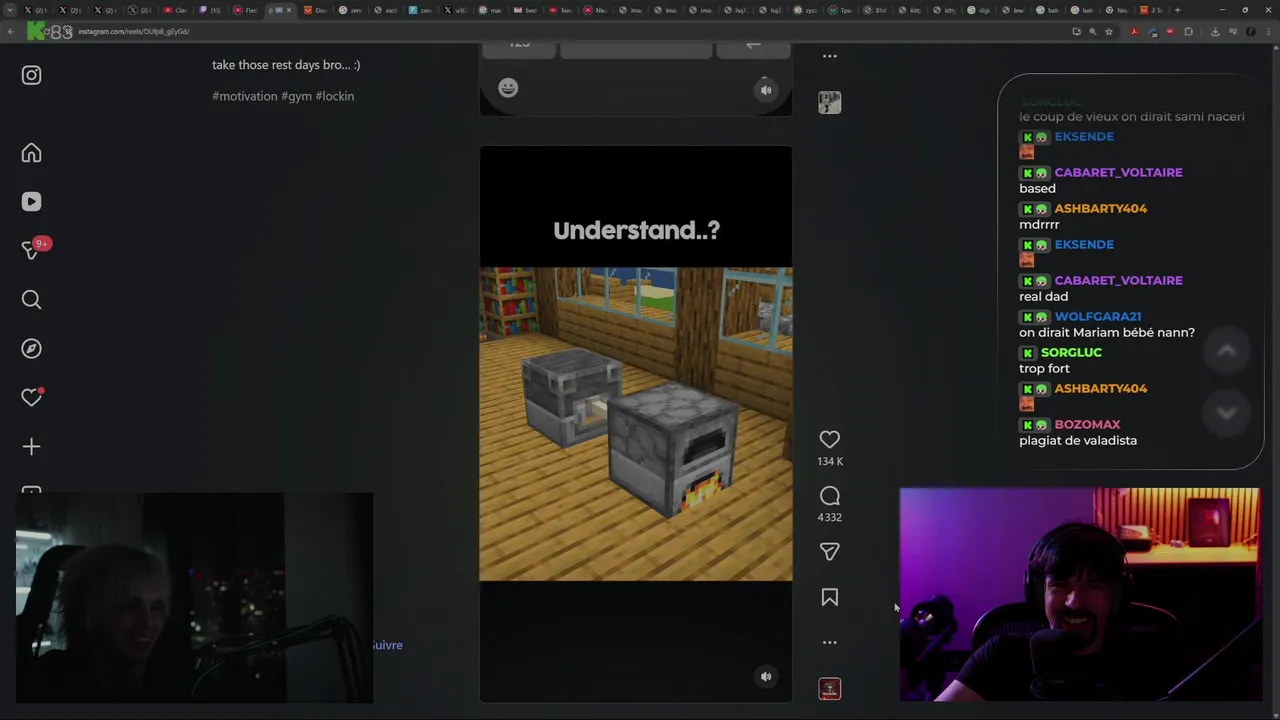Select chat message real dad
Image resolution: width=1280 pixels, height=720 pixels.
[x=1044, y=296]
